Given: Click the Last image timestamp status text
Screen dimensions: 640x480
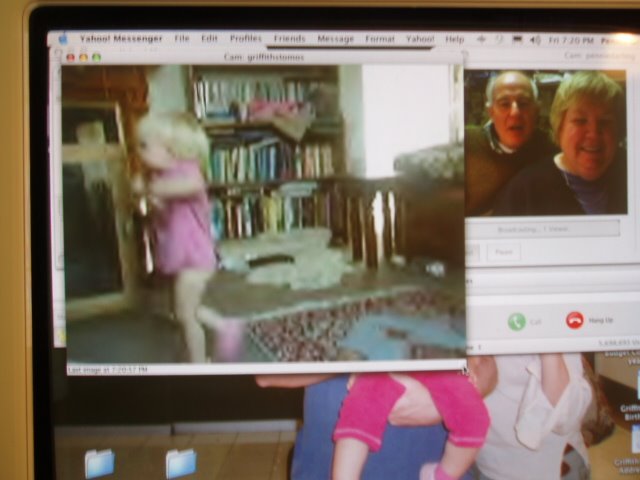Looking at the screenshot, I should point(107,370).
